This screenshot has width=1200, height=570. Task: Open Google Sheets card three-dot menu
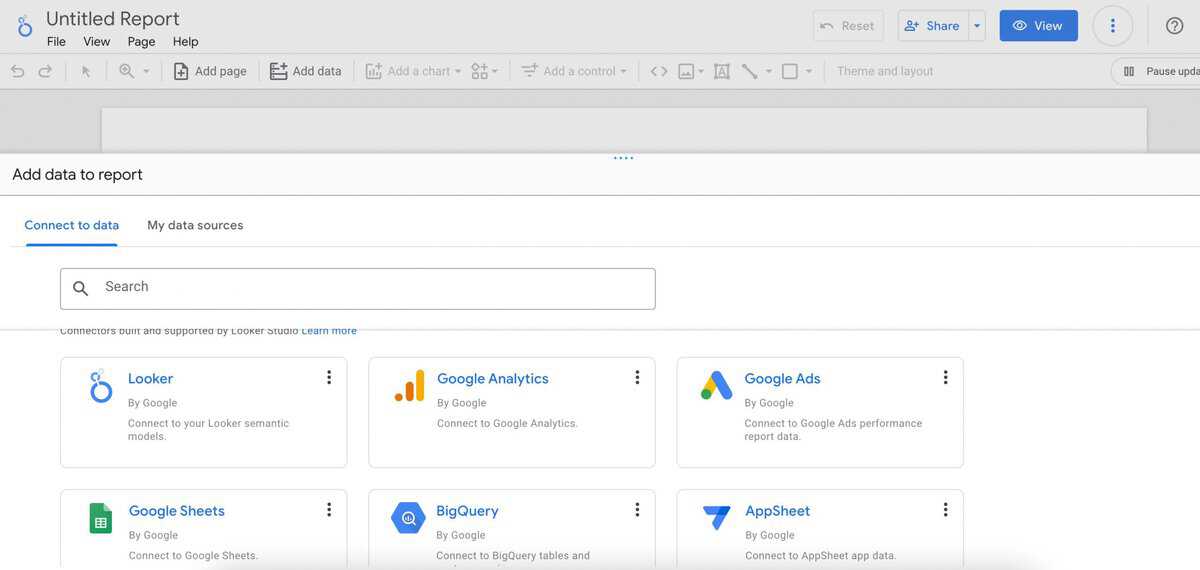tap(328, 509)
